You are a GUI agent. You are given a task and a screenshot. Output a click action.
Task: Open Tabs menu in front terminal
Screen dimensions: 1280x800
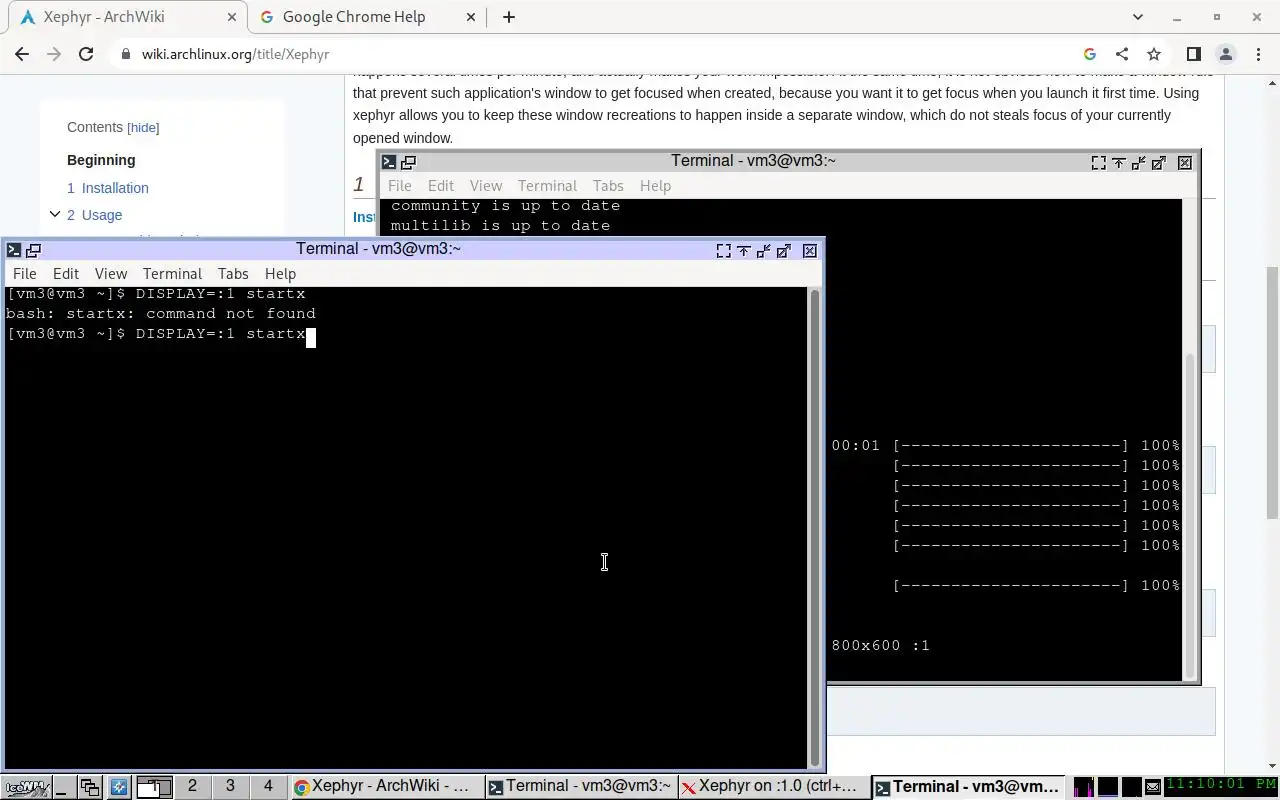coord(233,274)
